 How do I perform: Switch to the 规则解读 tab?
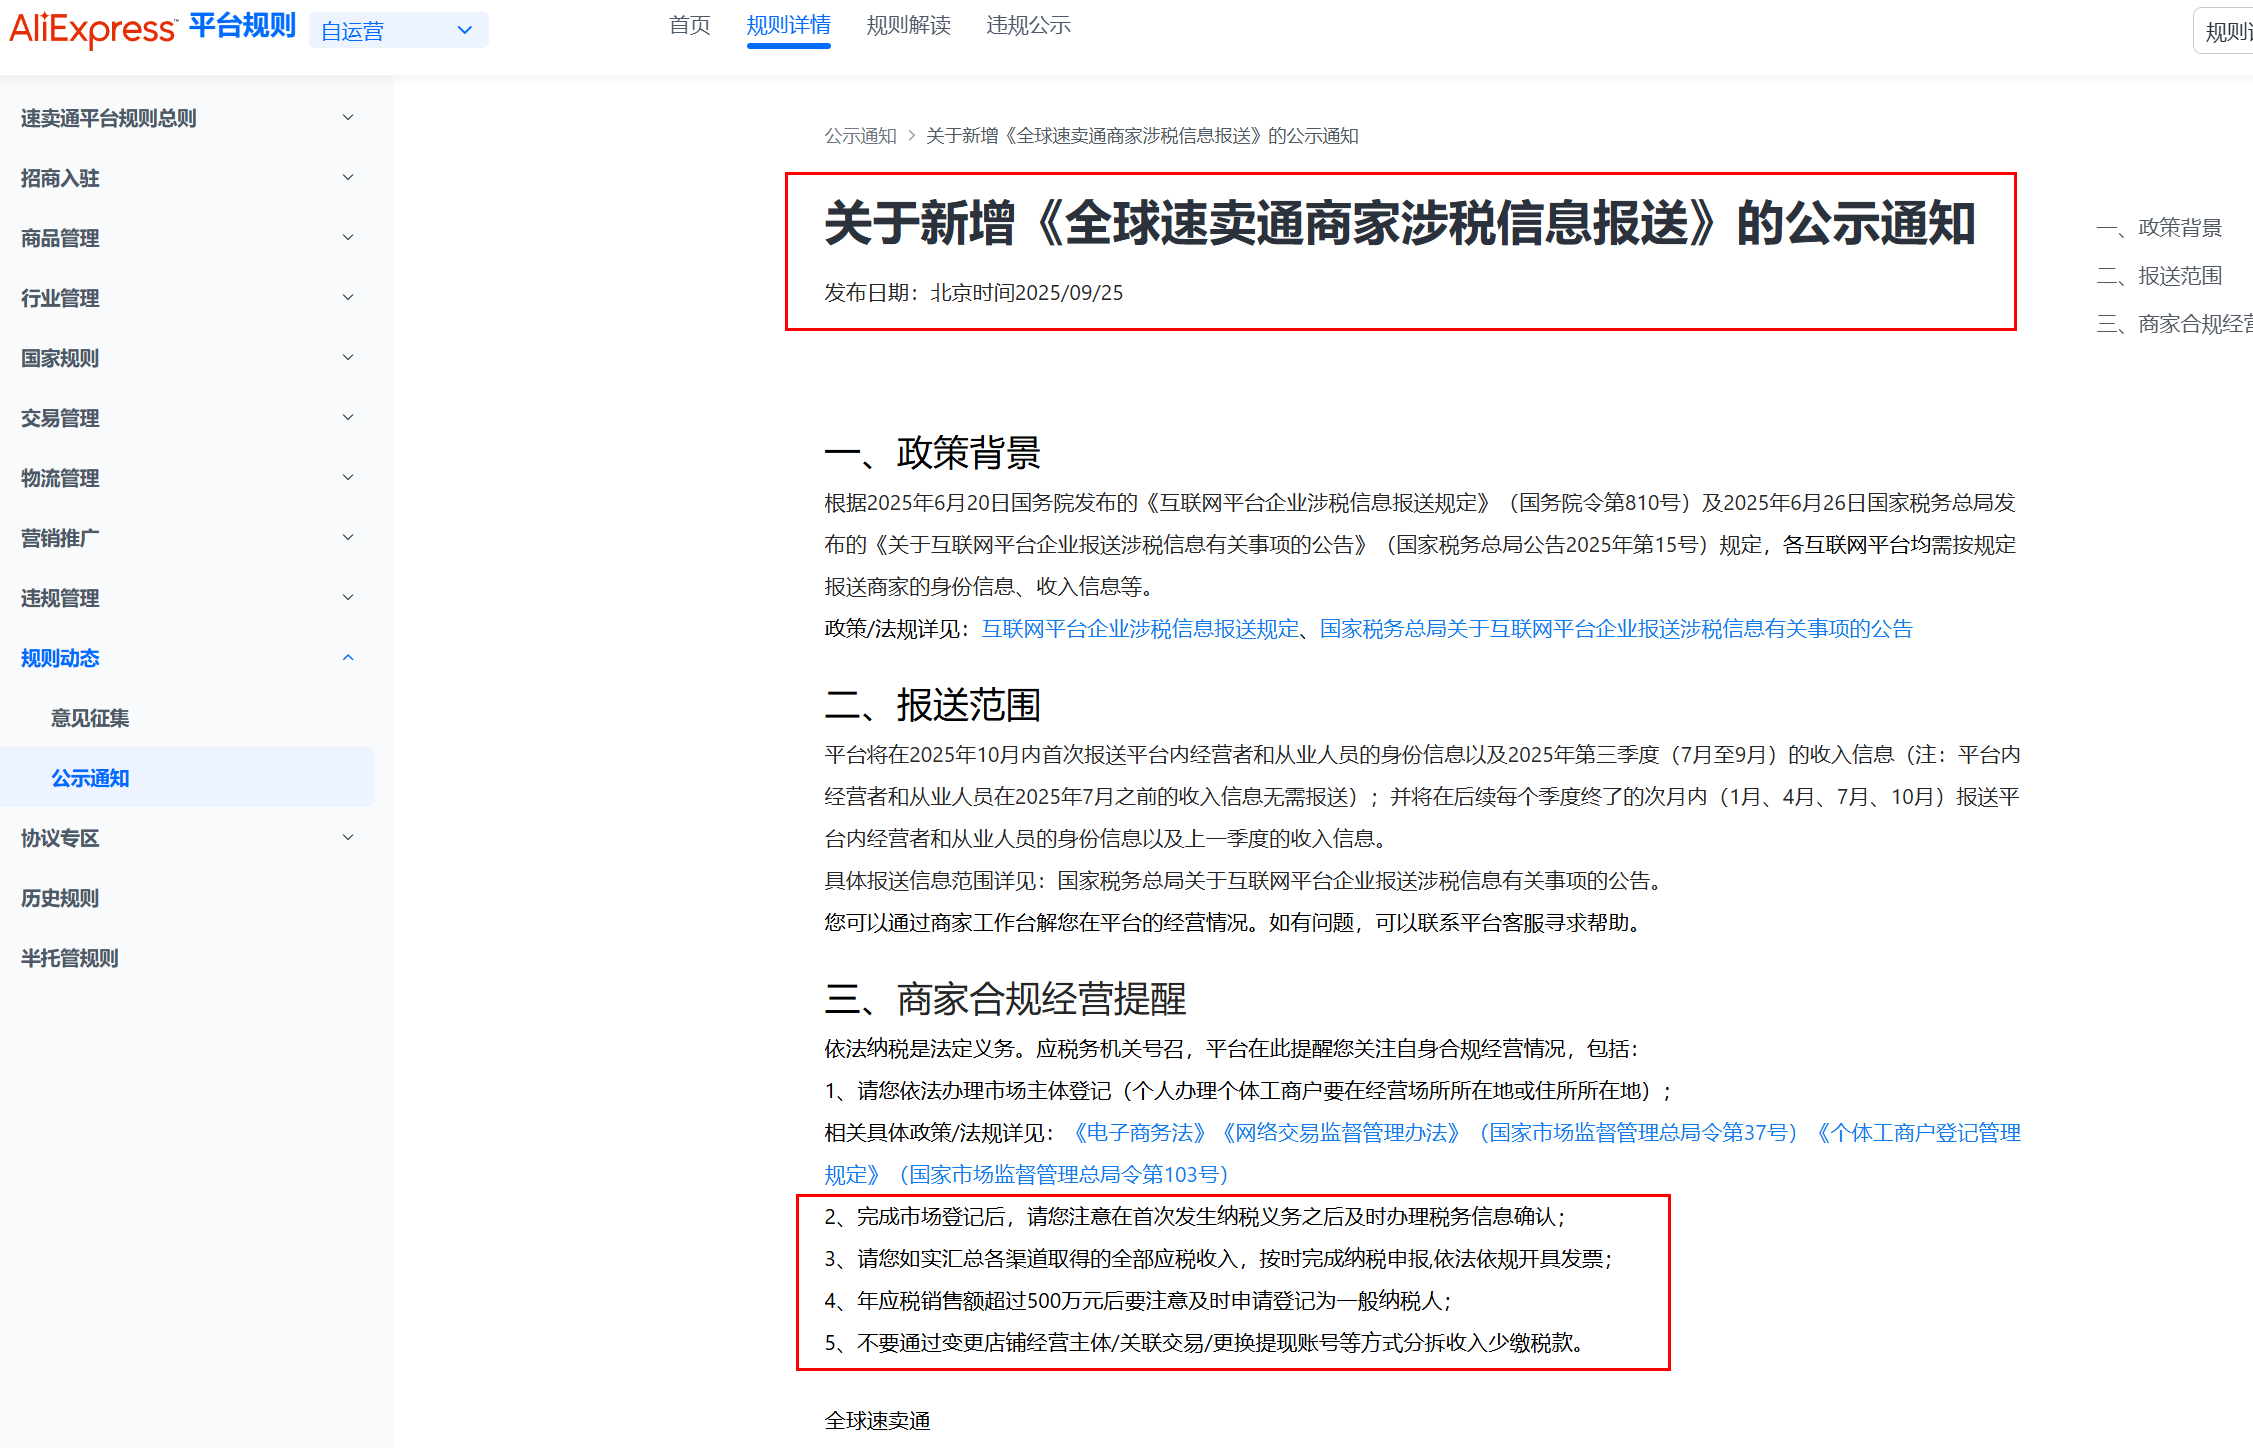(x=907, y=25)
